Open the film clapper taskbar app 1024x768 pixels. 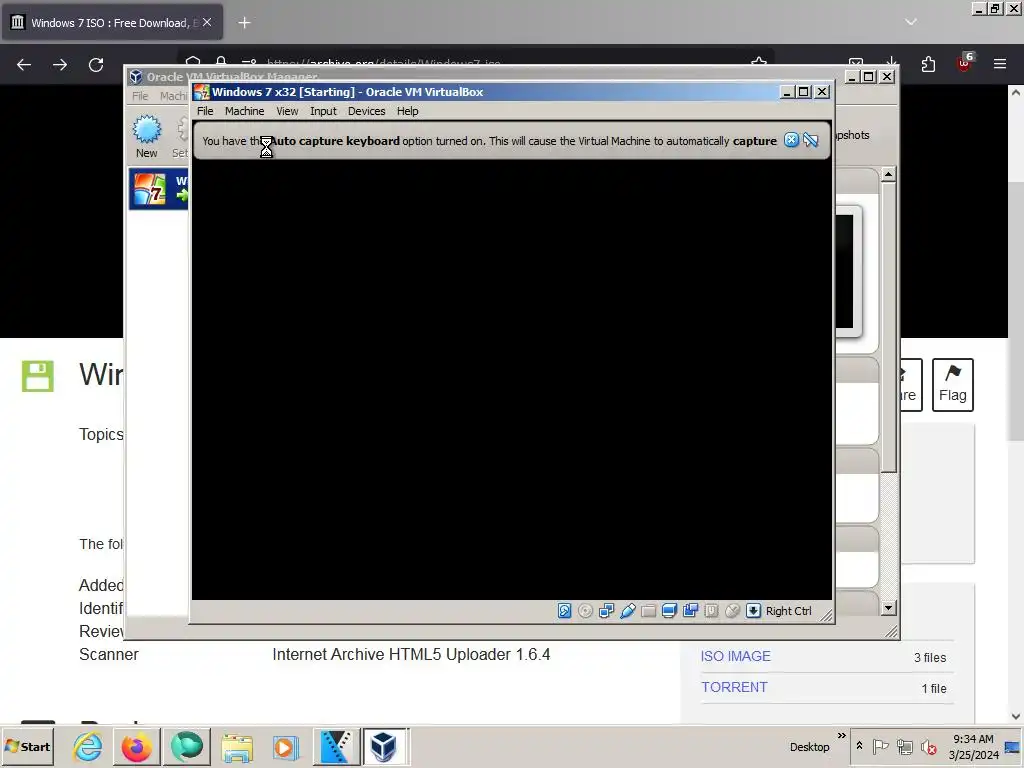[x=336, y=746]
